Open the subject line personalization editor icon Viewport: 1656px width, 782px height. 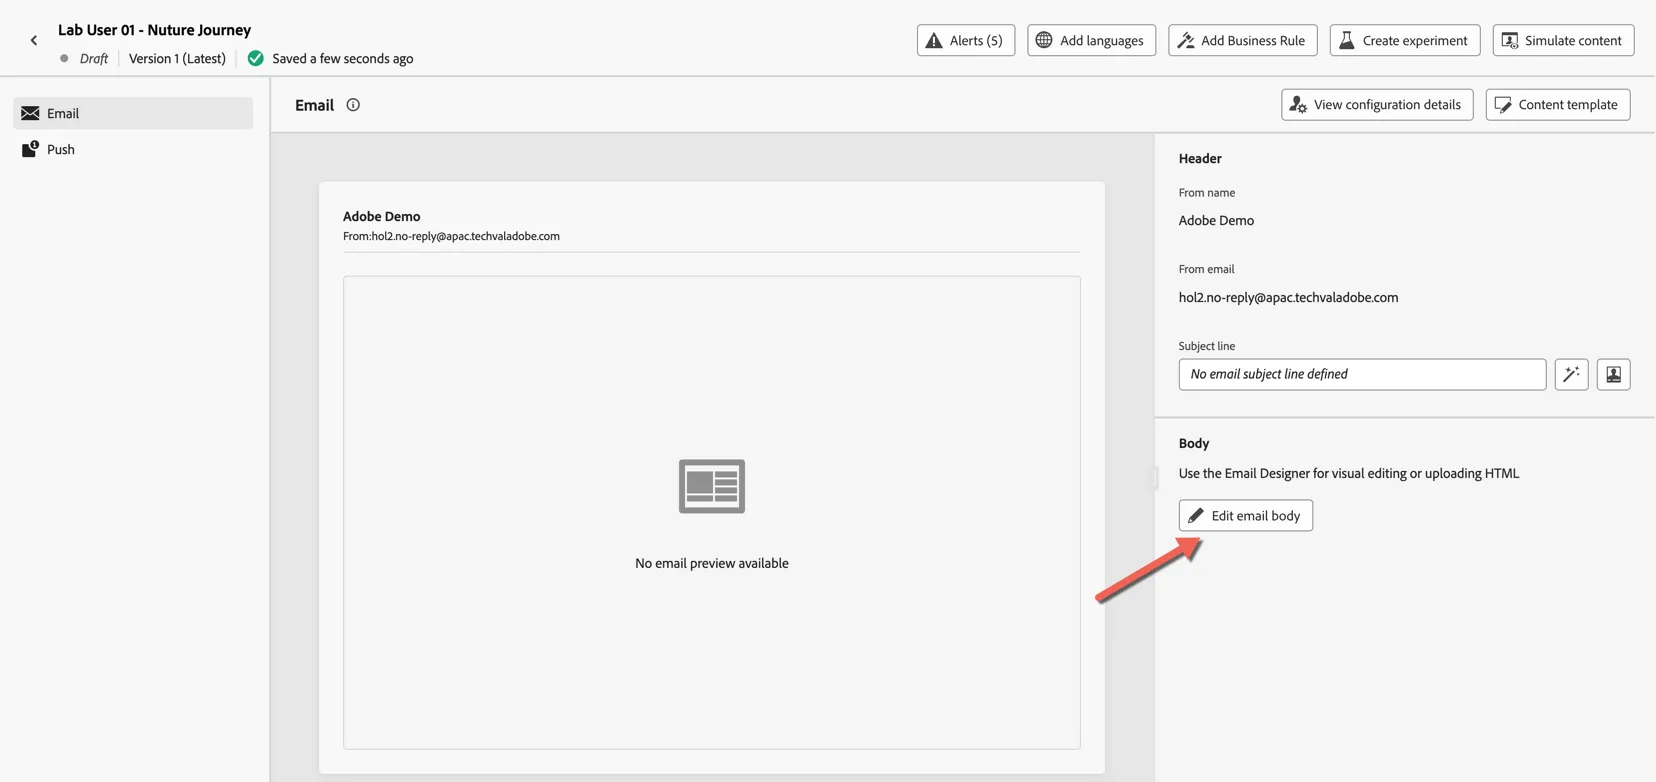coord(1613,374)
